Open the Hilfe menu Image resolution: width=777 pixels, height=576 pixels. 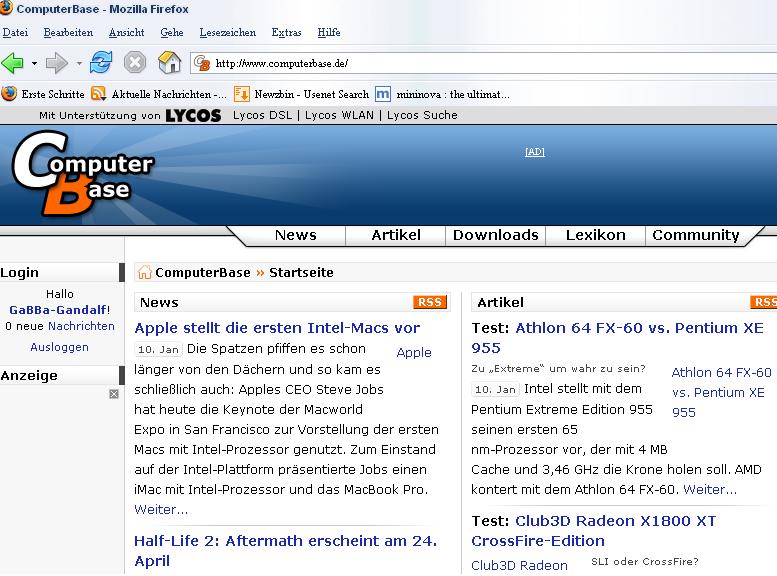(x=329, y=33)
